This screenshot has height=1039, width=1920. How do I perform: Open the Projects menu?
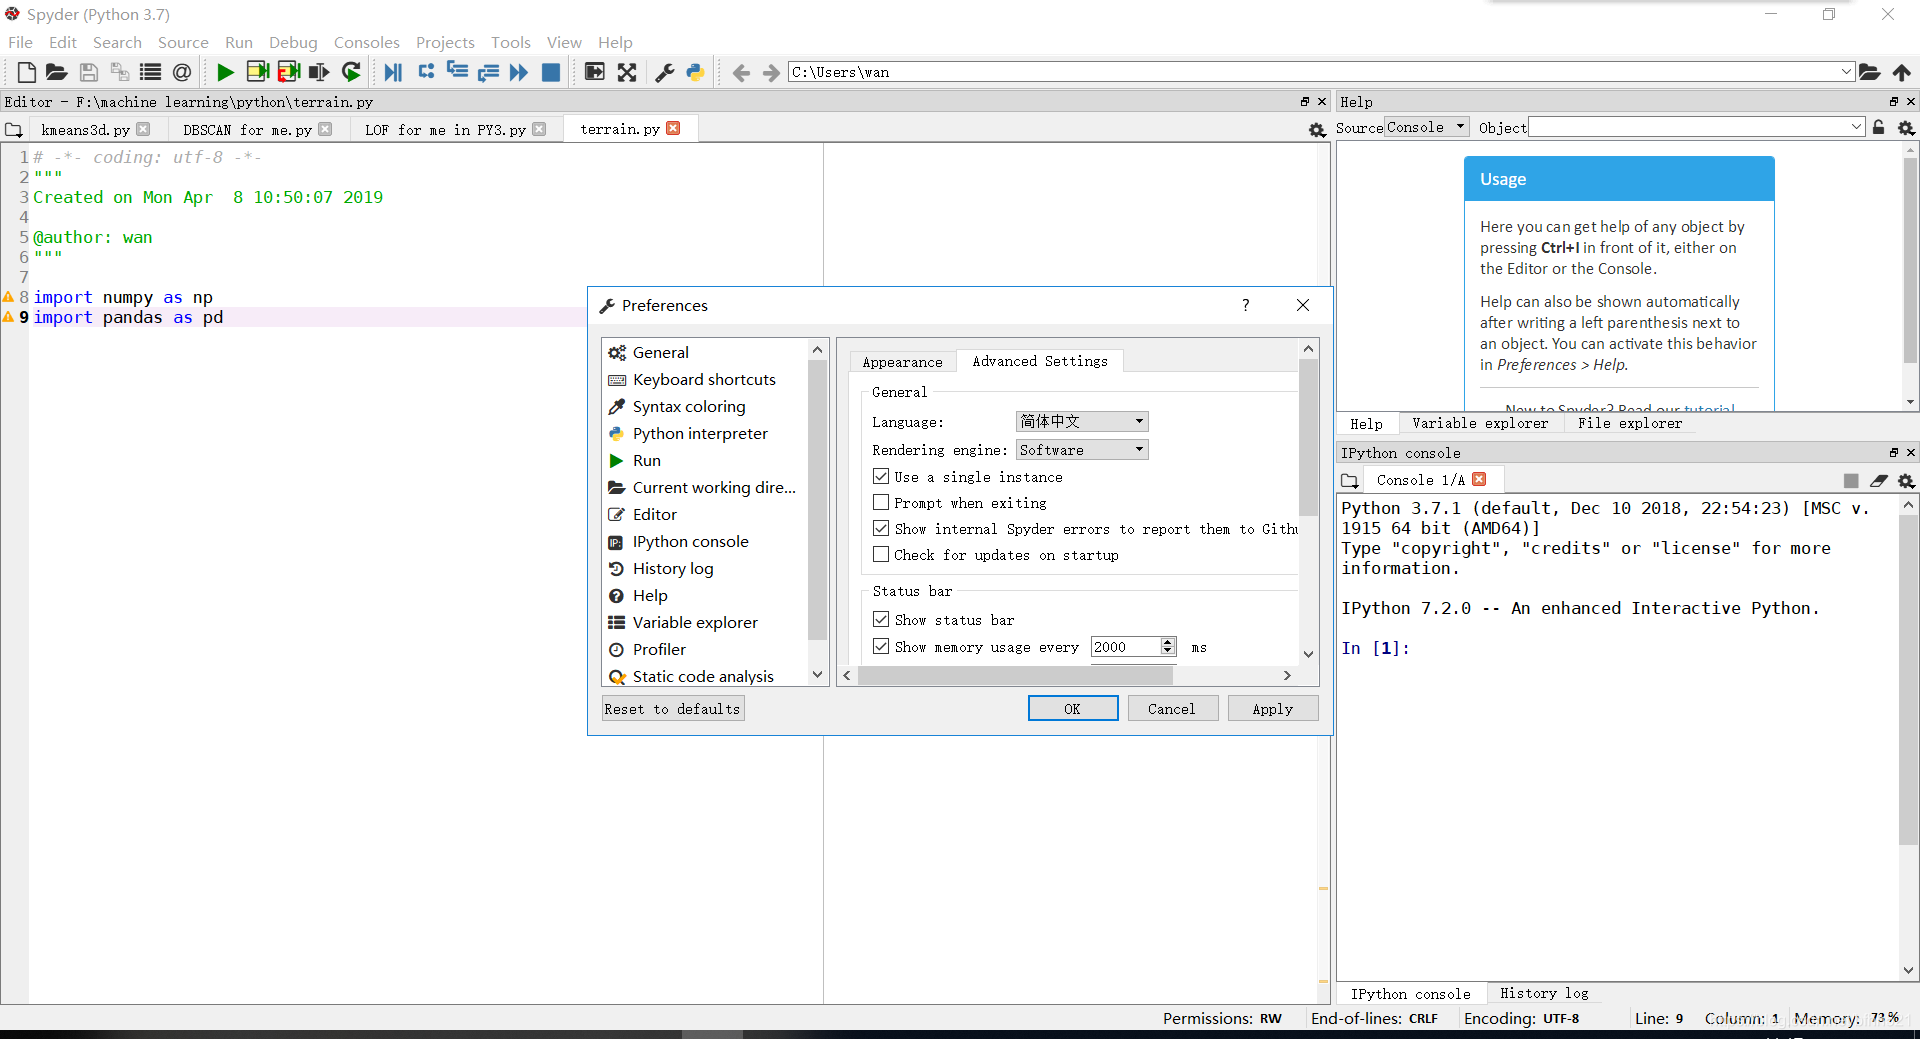tap(445, 42)
